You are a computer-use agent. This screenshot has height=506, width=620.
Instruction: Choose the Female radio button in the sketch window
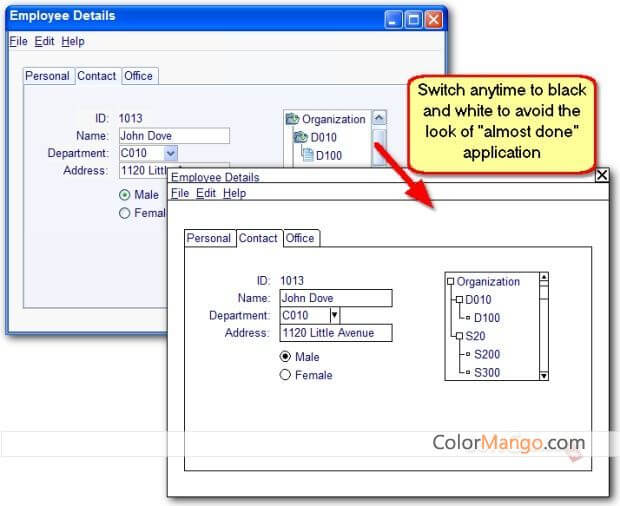point(285,375)
